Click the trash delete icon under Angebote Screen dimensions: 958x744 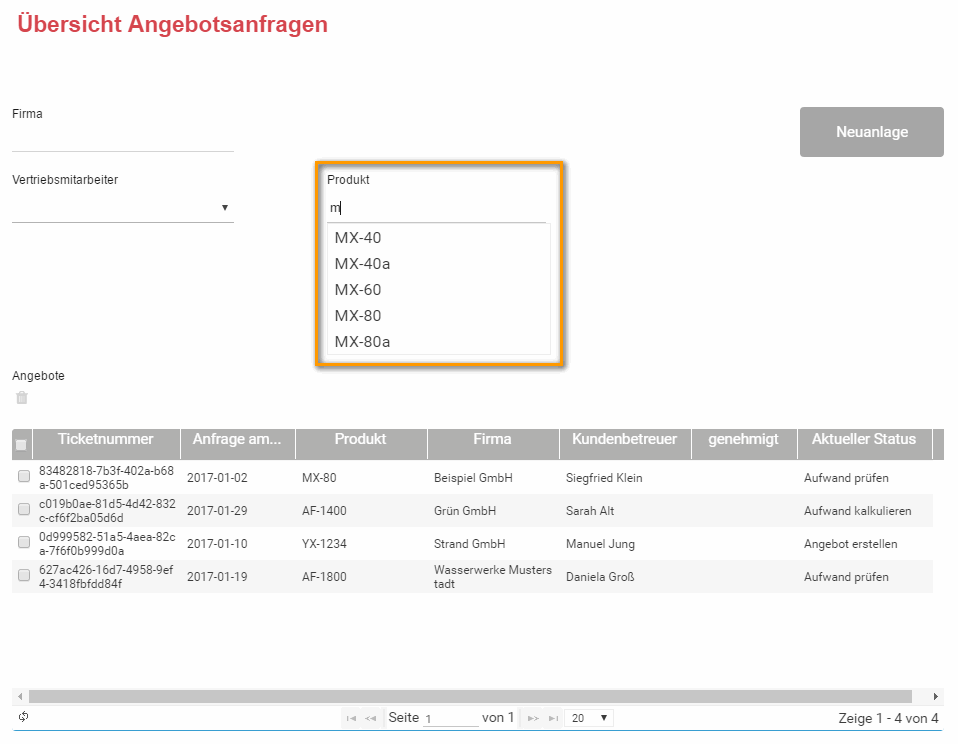pos(22,398)
